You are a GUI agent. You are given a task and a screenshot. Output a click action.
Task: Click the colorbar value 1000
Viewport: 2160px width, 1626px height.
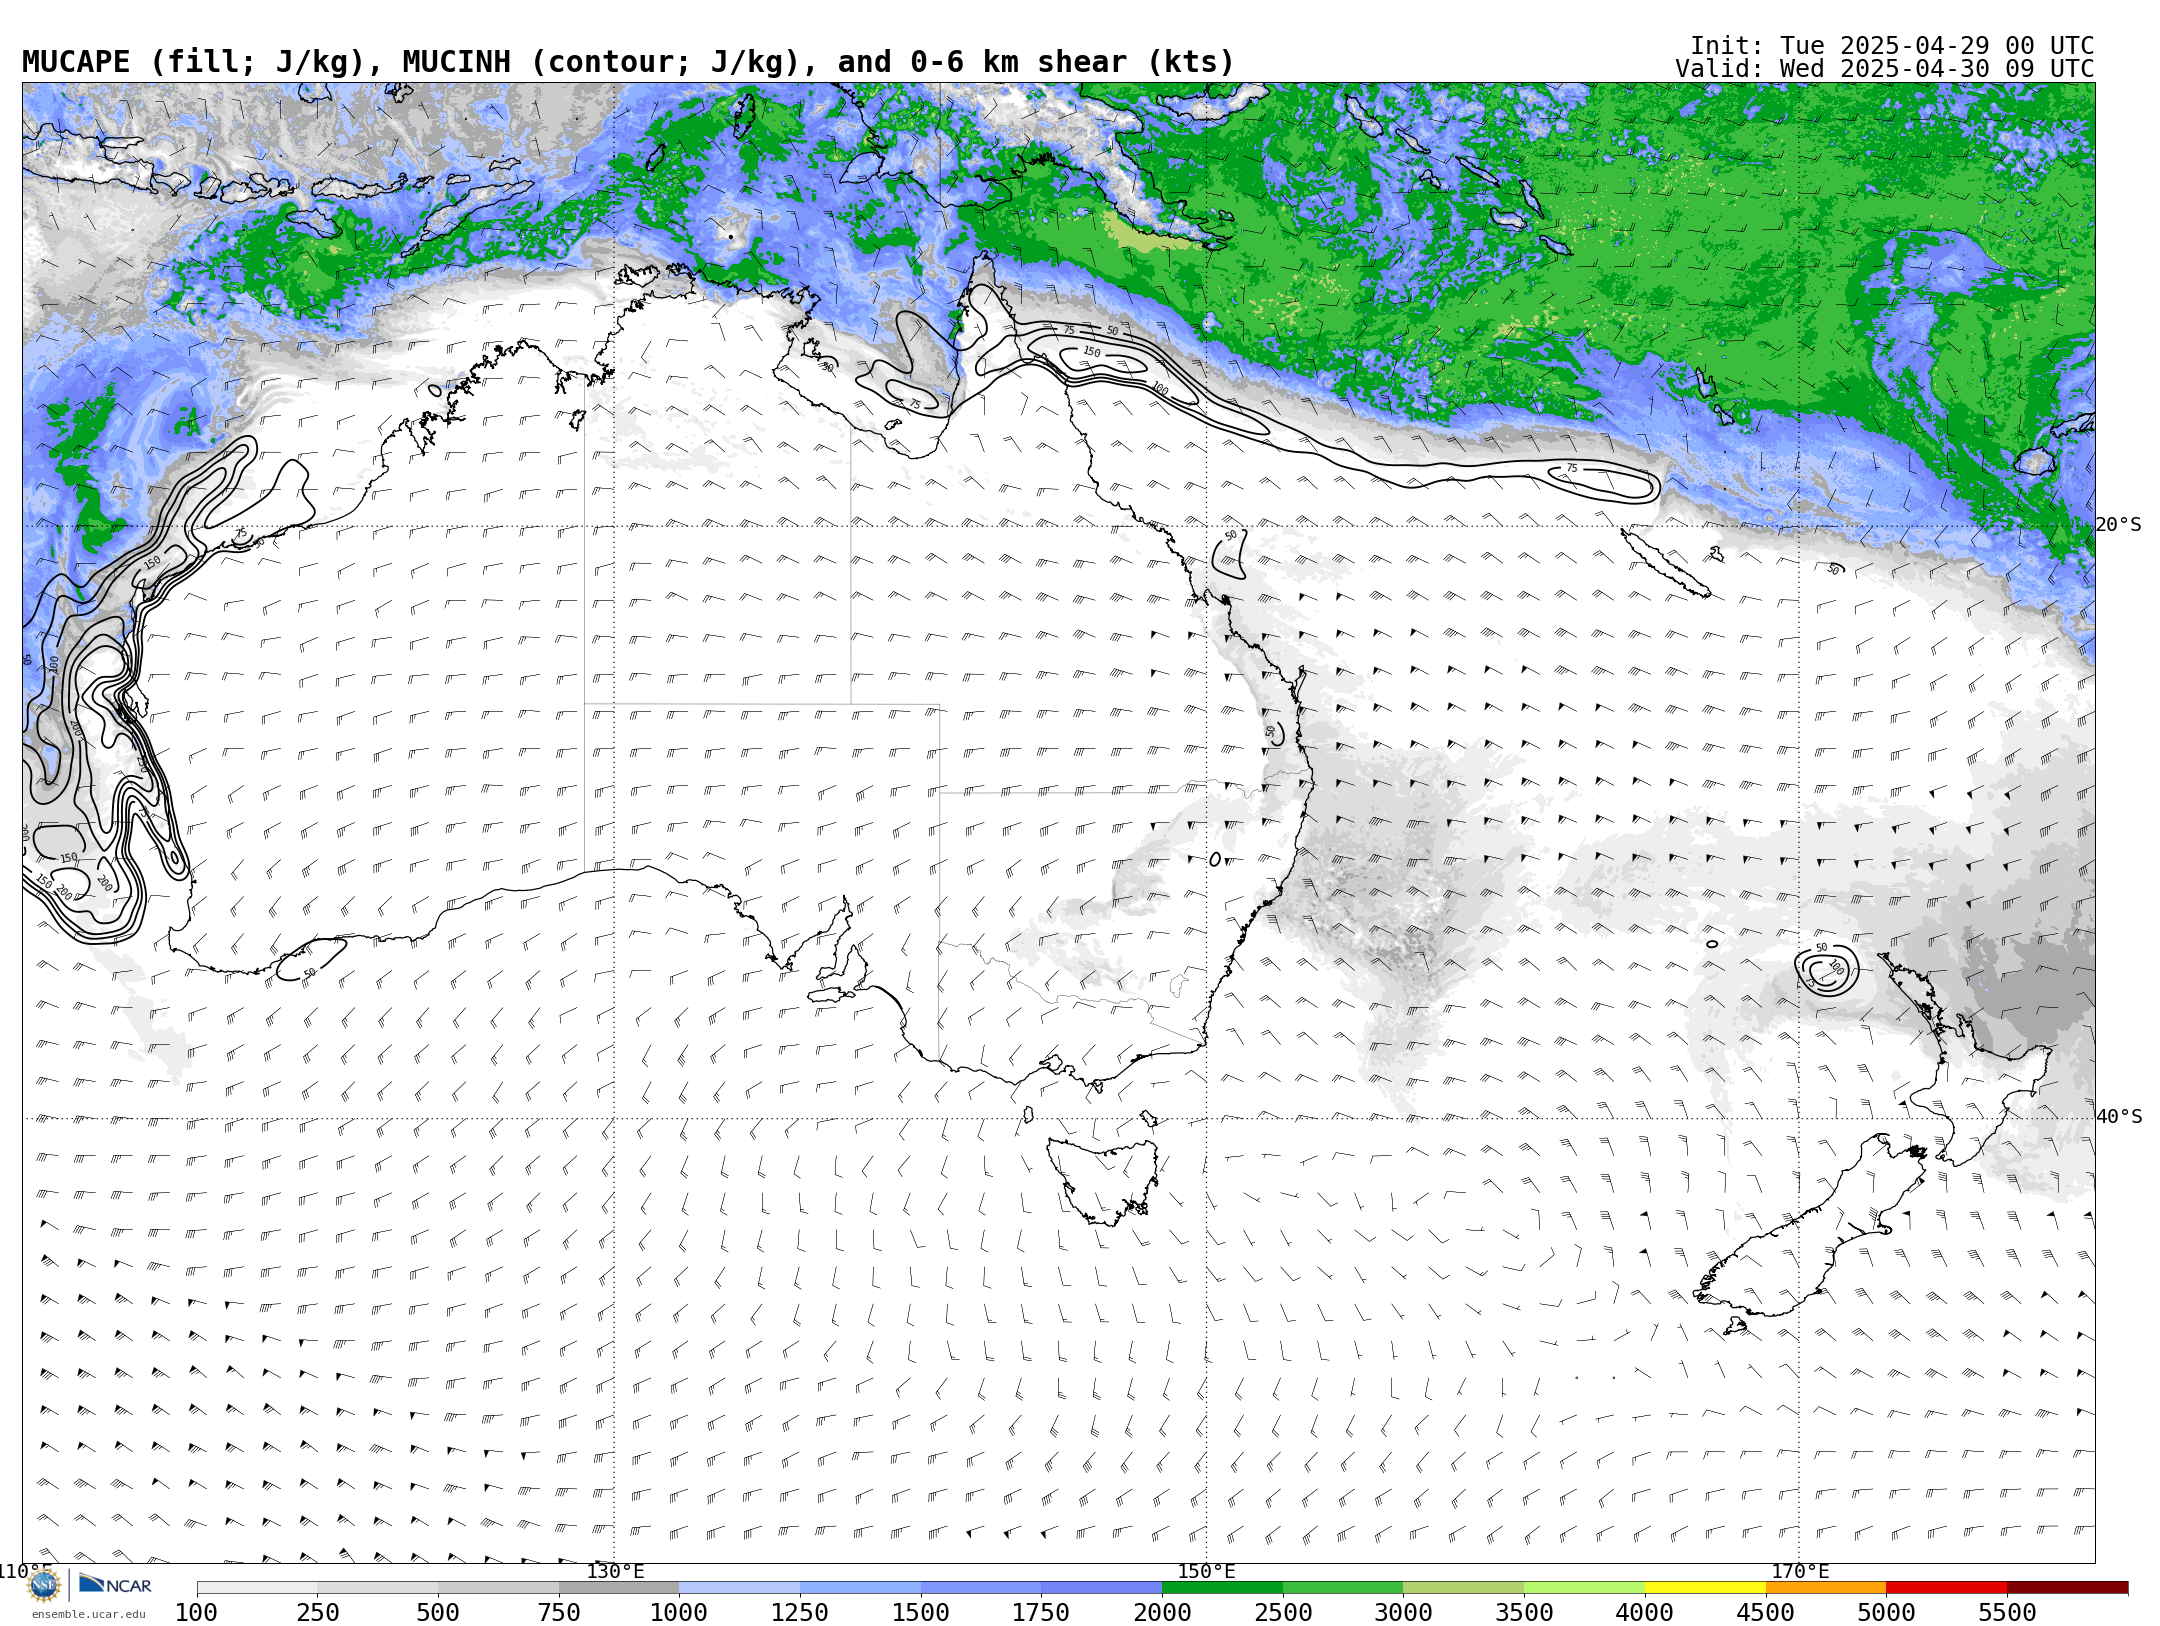(x=679, y=1612)
